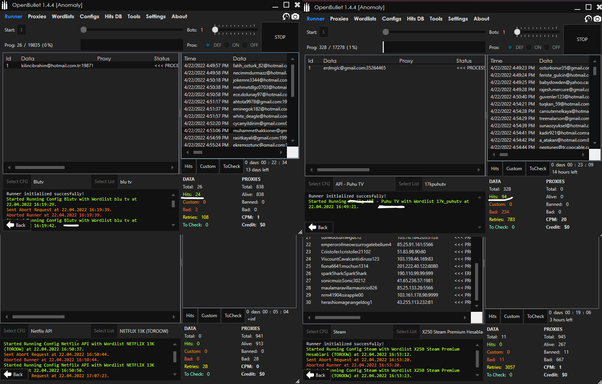The image size is (602, 384).
Task: Open About menu in right window
Action: (x=481, y=19)
